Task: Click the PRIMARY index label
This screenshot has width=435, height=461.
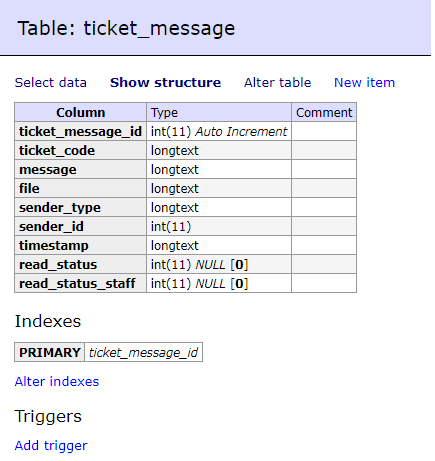Action: [50, 352]
